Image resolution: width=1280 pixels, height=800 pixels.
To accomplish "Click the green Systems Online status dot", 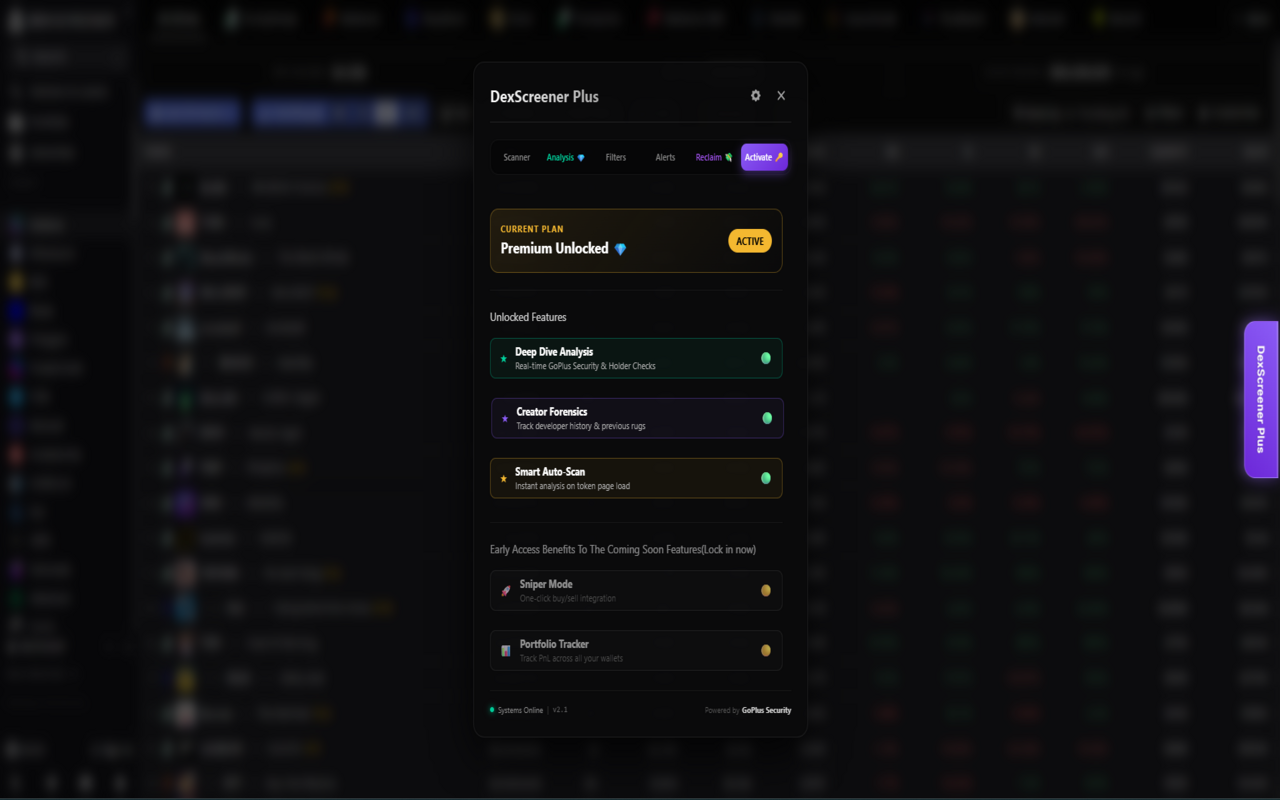I will tap(492, 710).
